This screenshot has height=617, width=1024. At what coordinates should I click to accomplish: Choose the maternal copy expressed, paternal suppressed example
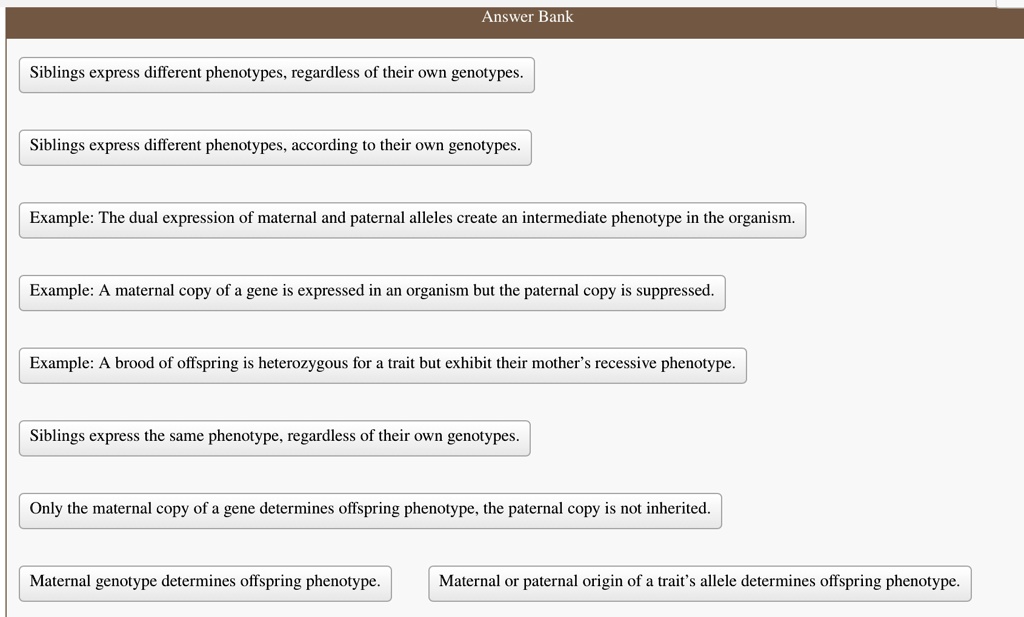coord(371,291)
